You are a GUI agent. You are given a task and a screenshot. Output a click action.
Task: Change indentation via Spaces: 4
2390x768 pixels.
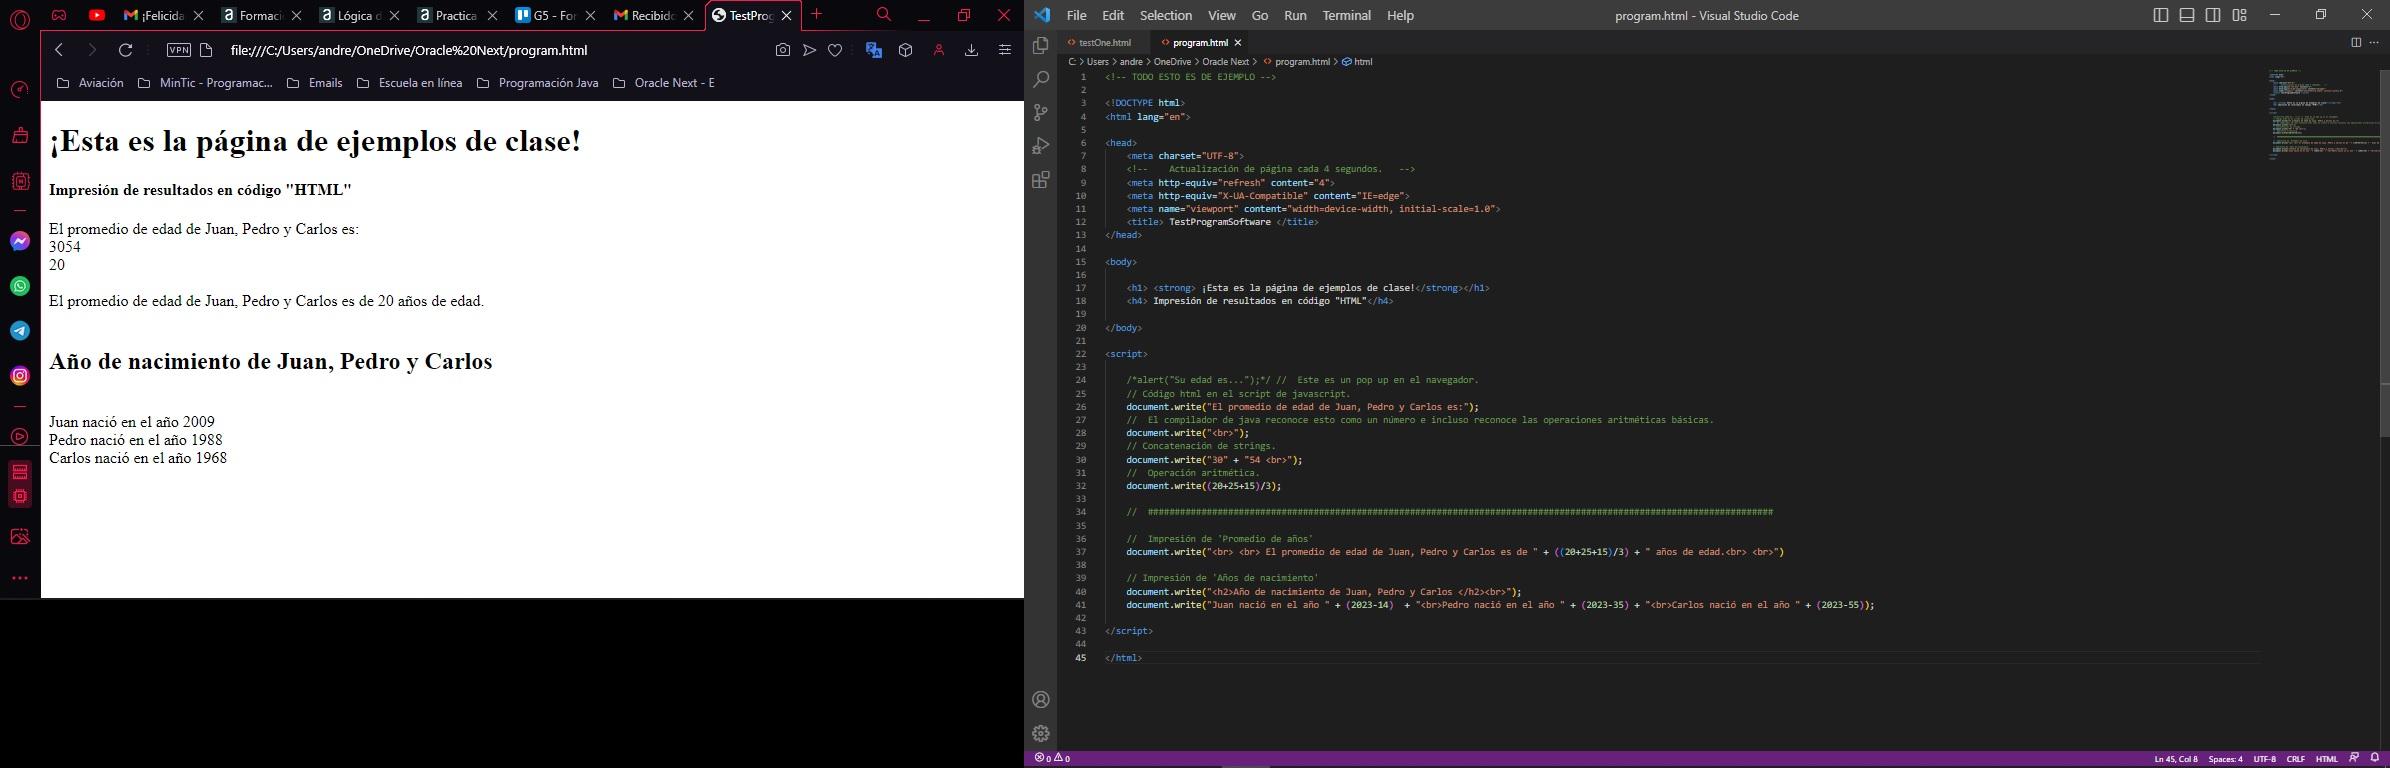pos(2225,759)
